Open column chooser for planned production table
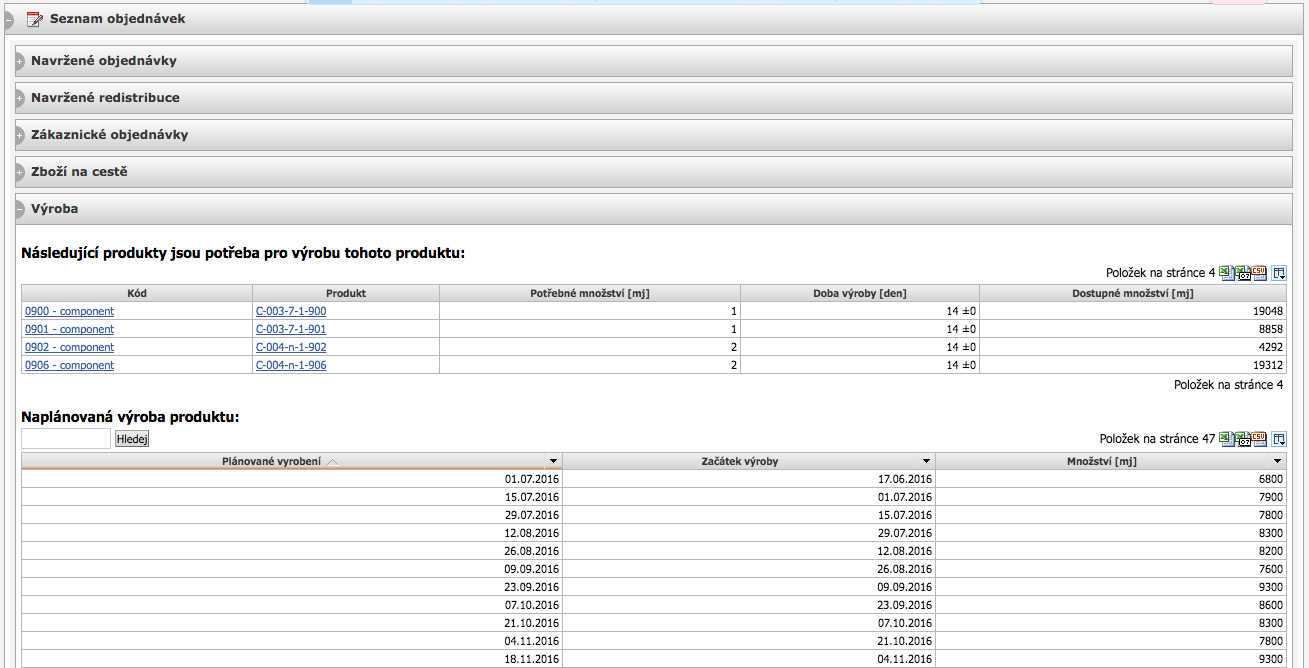 (1279, 438)
